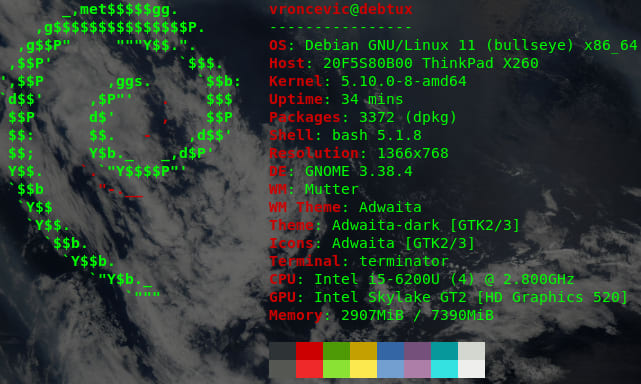The image size is (641, 384).
Task: Click the bright red color block
Action: pos(309,369)
